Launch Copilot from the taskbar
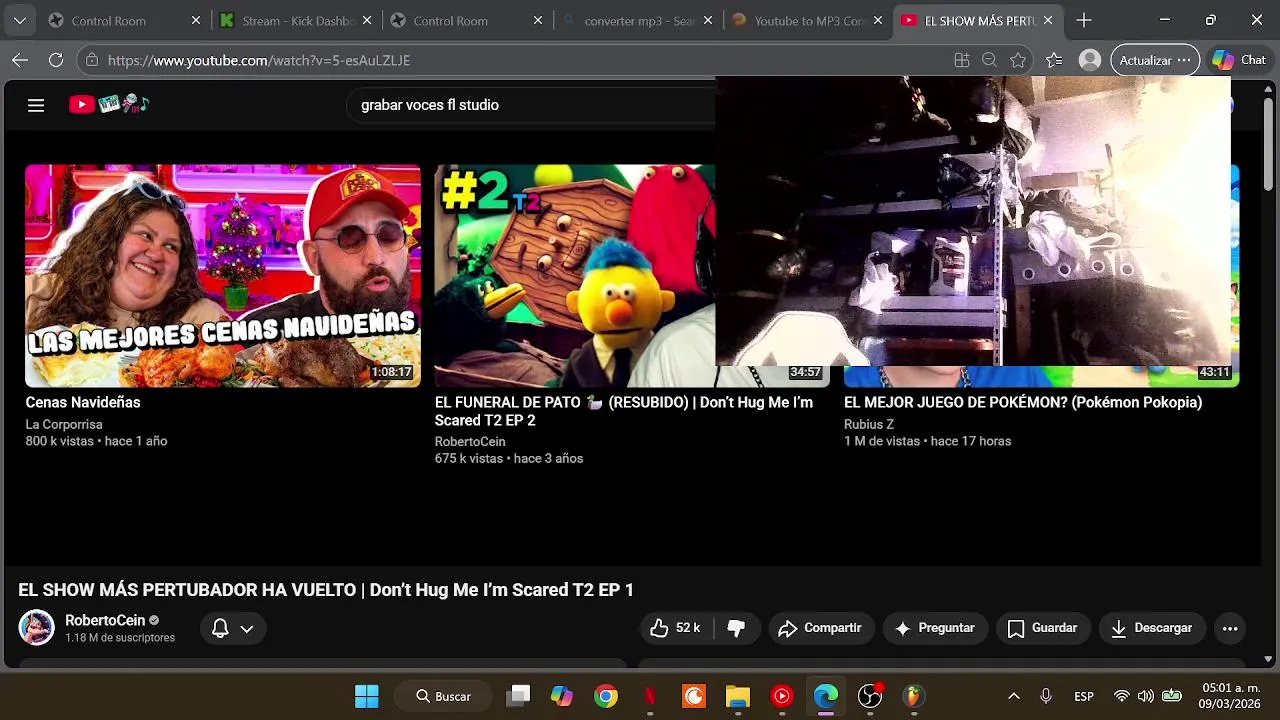1280x720 pixels. [x=562, y=696]
